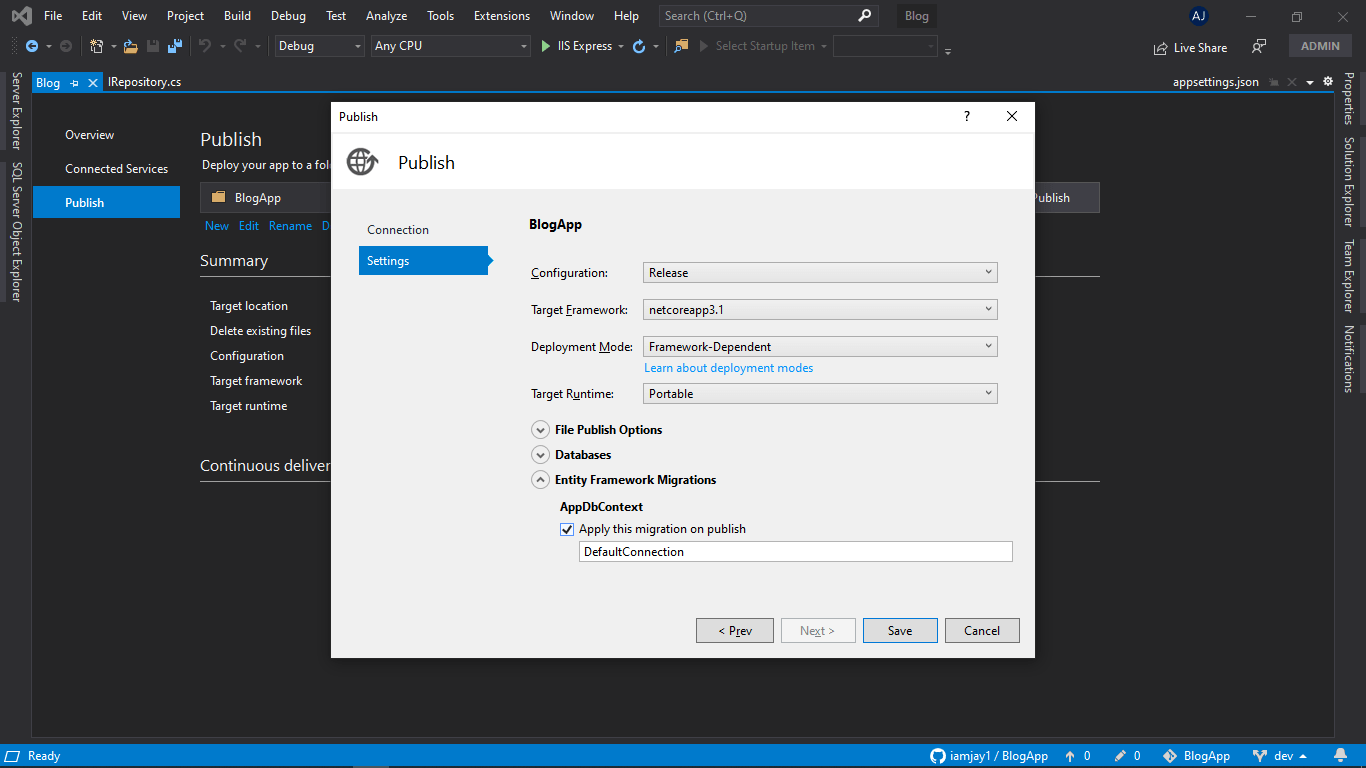
Task: Start IIS Express with the green play icon
Action: point(546,46)
